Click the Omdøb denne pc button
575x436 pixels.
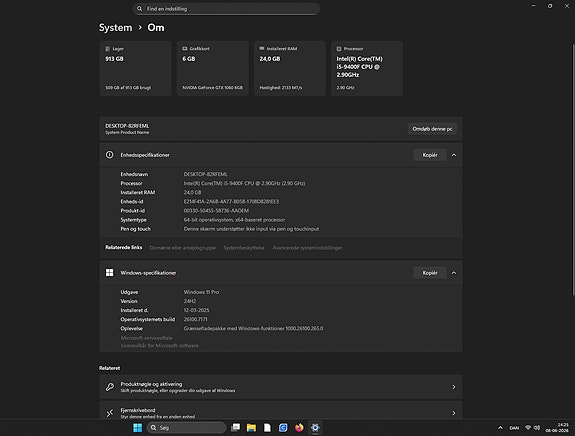[x=432, y=129]
